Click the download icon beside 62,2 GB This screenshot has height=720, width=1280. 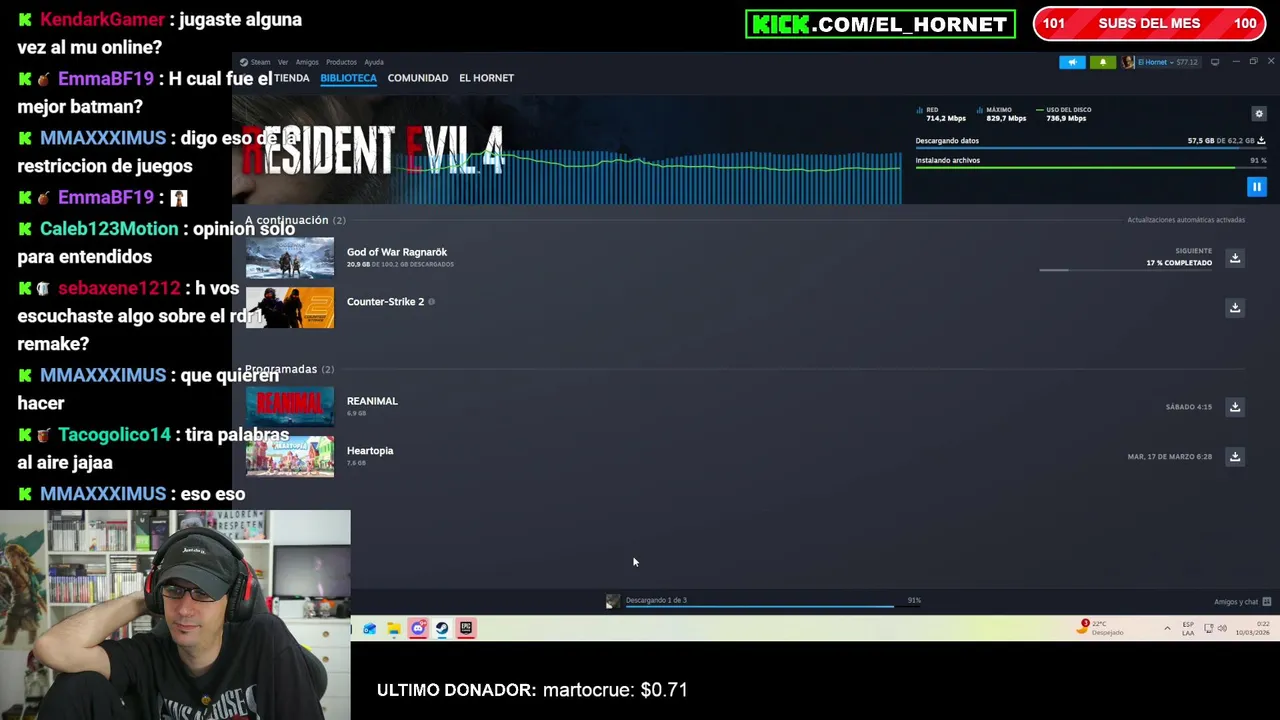(1261, 141)
